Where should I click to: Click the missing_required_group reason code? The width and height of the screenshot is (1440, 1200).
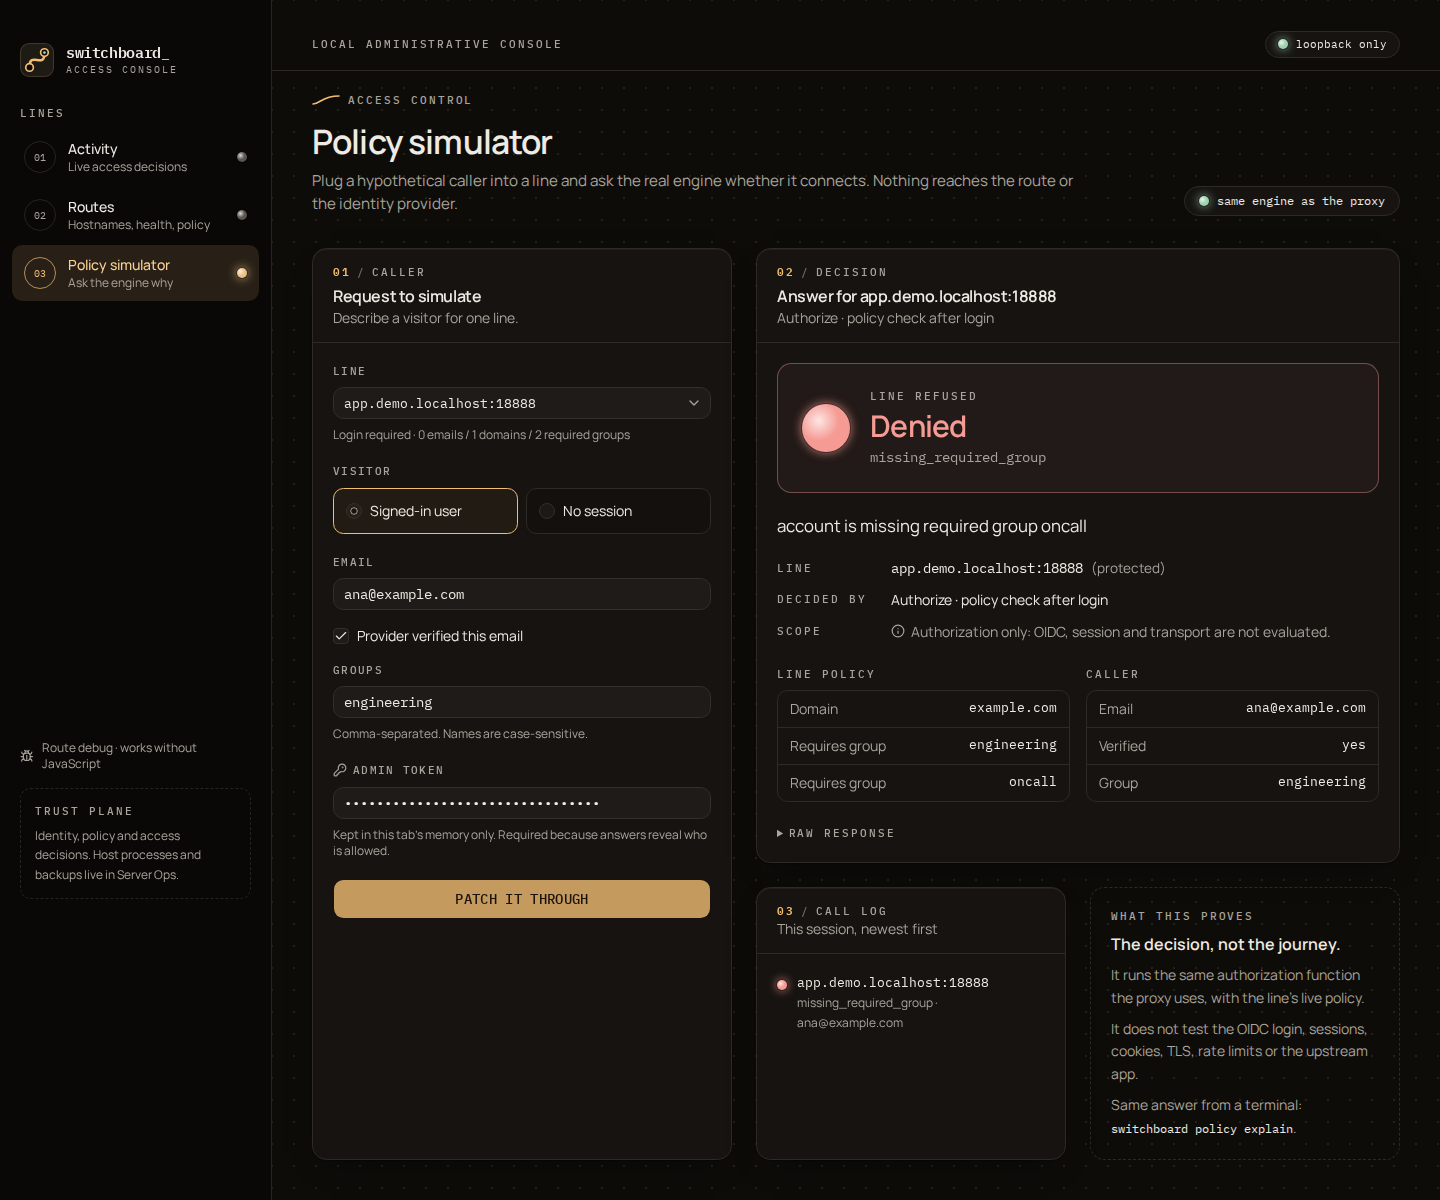[958, 457]
